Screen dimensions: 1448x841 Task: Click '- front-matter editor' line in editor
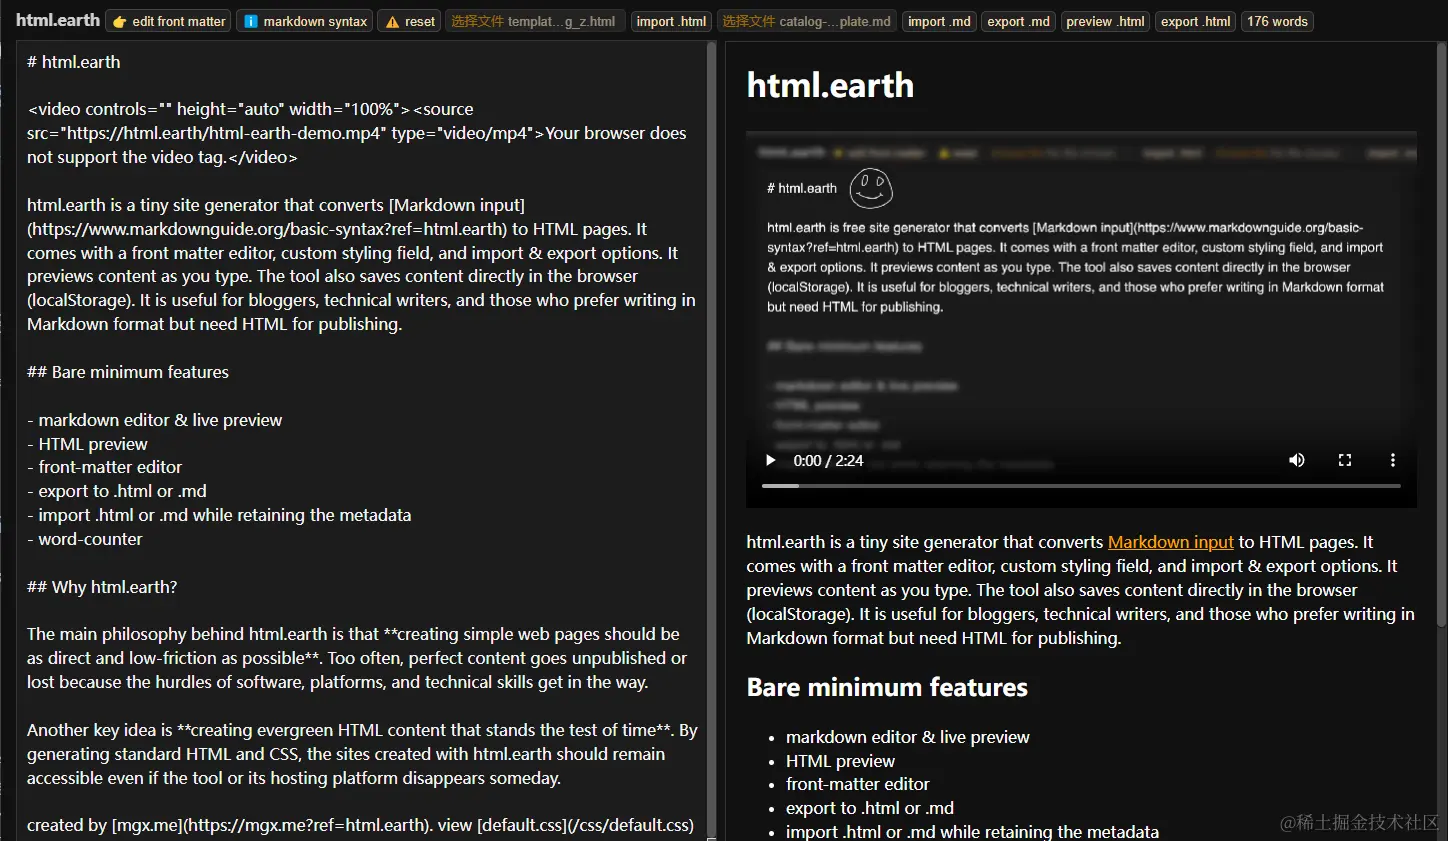pyautogui.click(x=105, y=467)
